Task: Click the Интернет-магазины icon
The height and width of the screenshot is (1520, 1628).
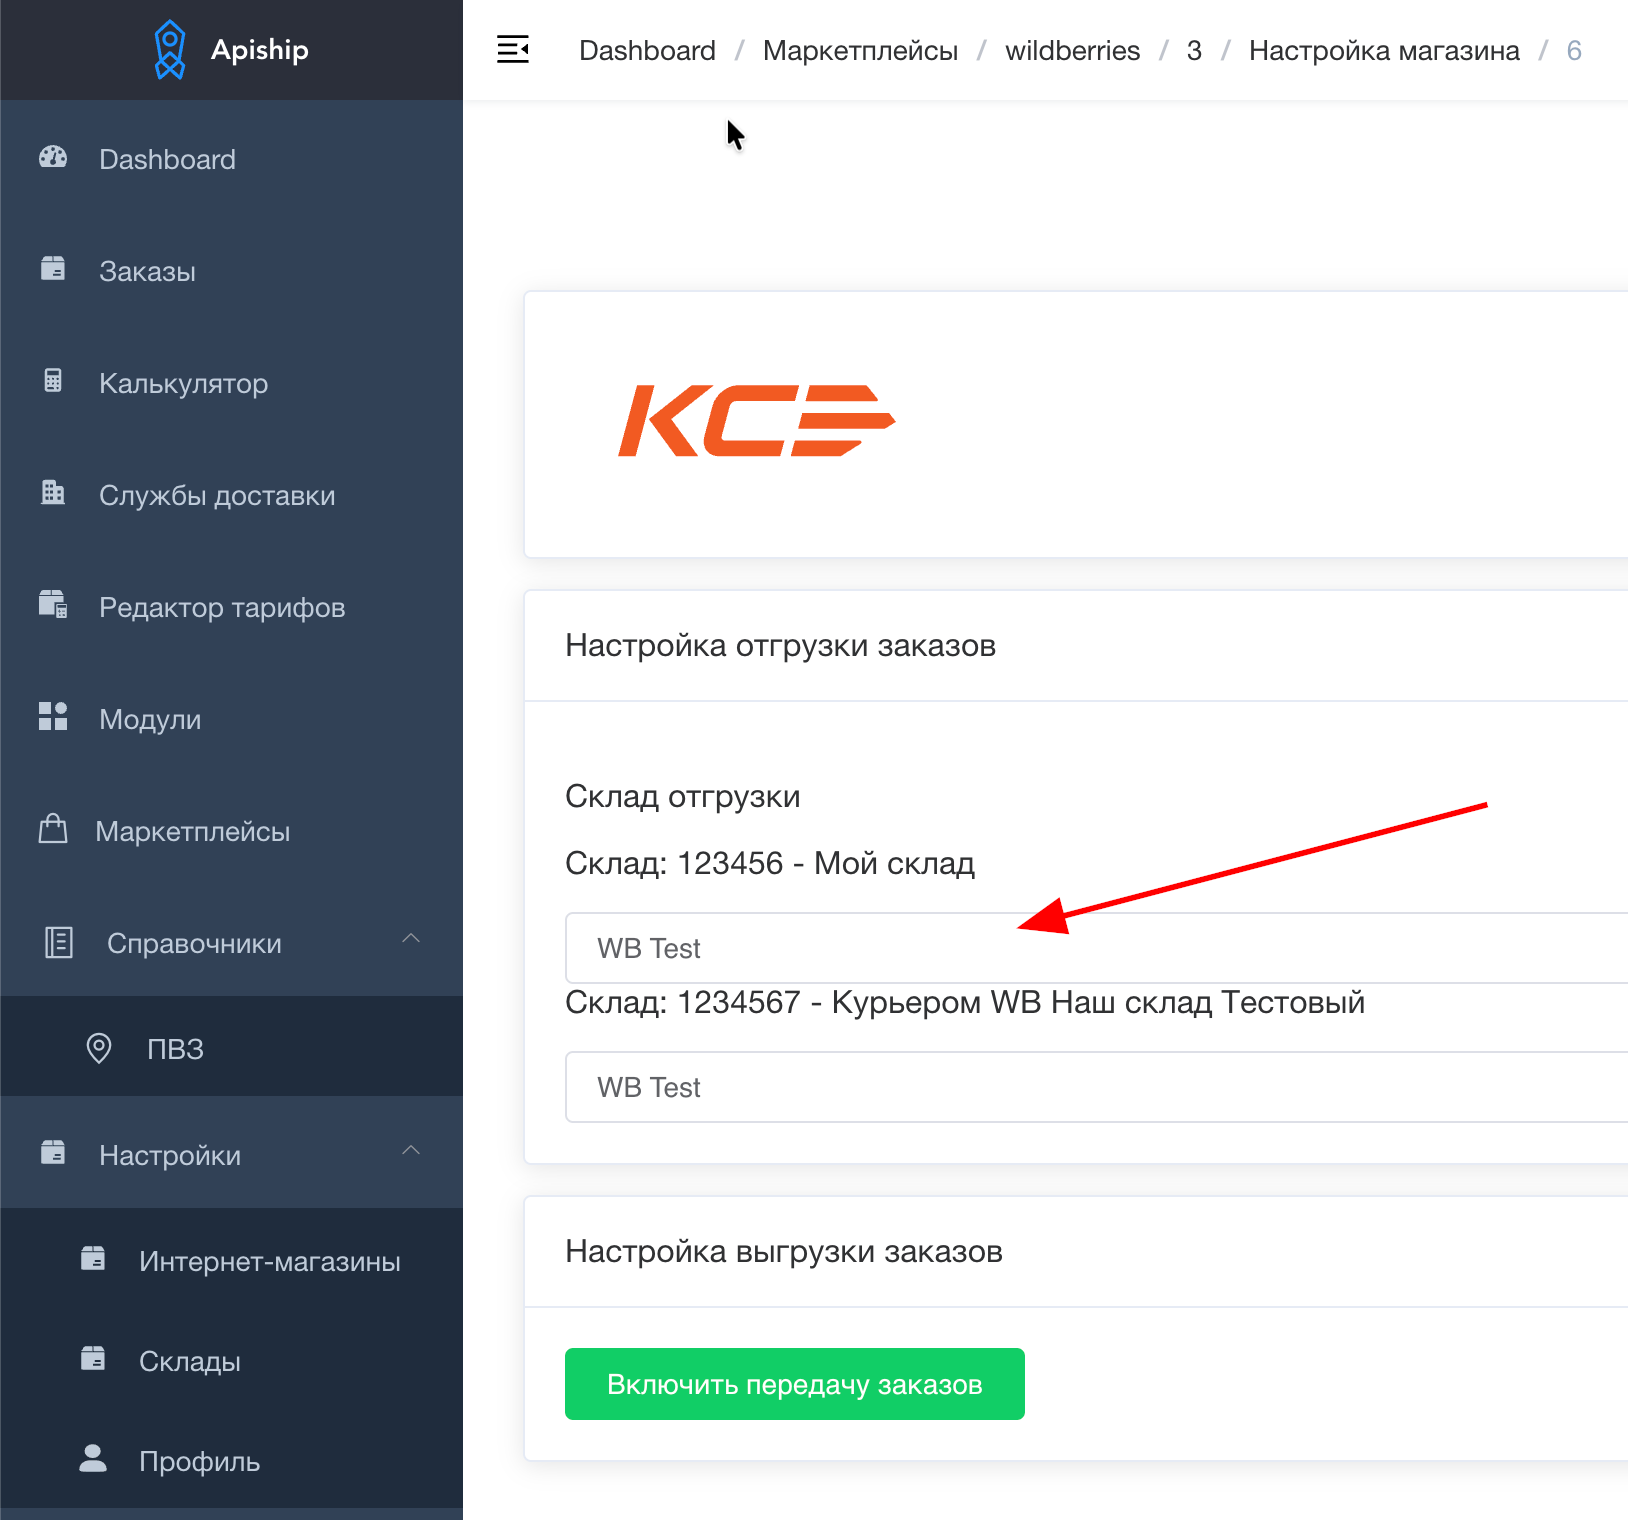Action: click(93, 1259)
